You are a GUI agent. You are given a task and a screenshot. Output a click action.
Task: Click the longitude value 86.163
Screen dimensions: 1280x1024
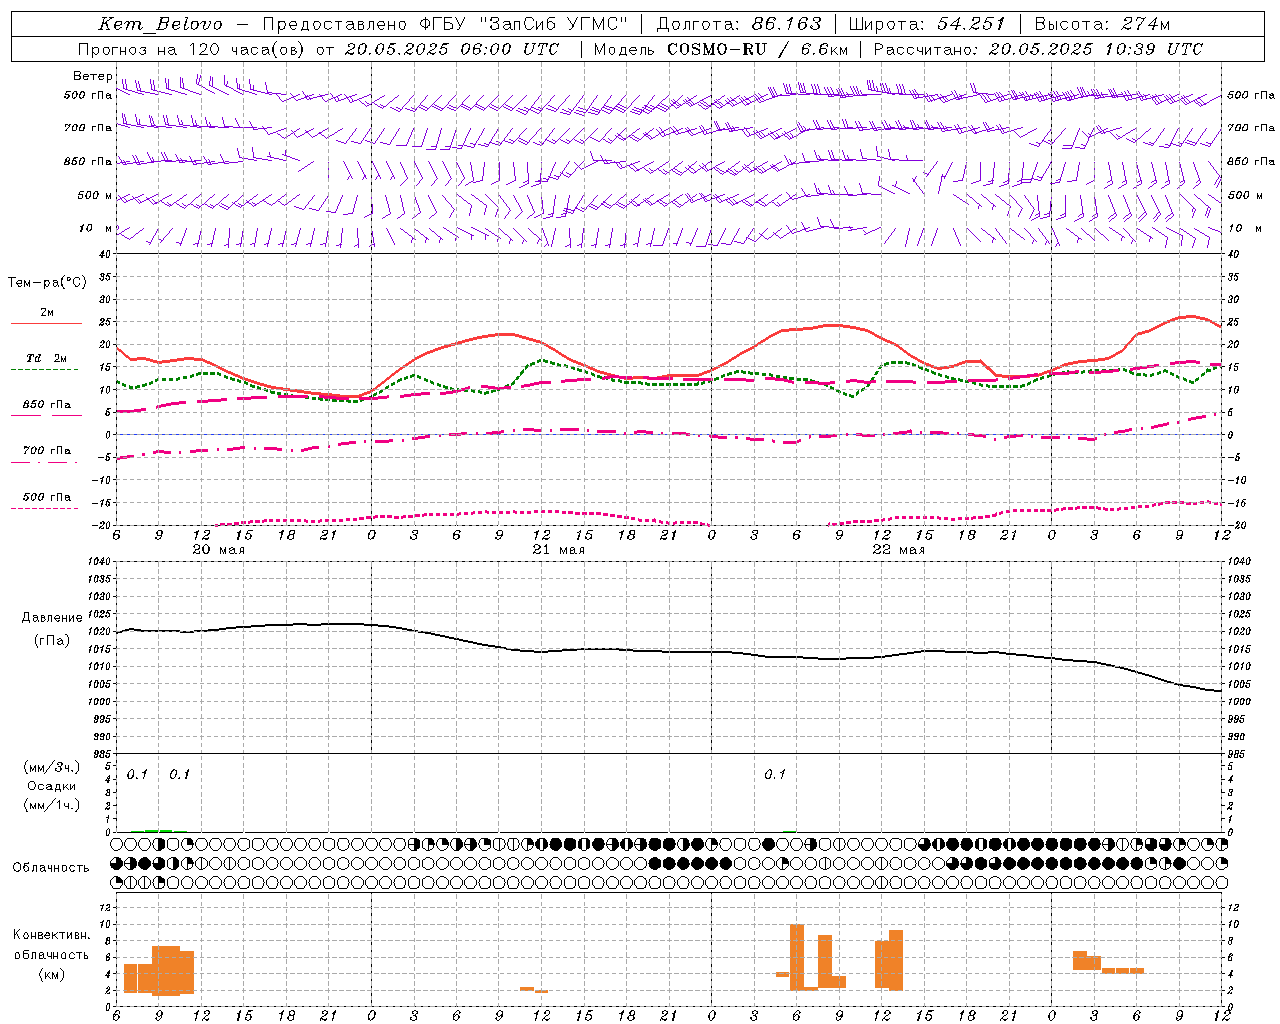click(x=786, y=24)
